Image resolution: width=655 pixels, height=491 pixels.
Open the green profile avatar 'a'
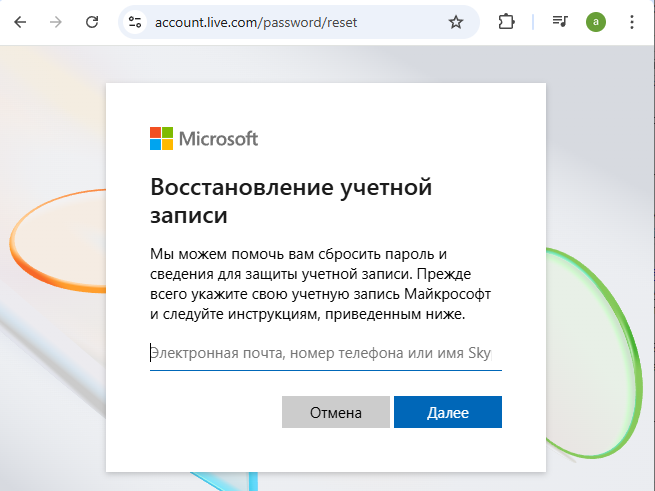click(596, 22)
